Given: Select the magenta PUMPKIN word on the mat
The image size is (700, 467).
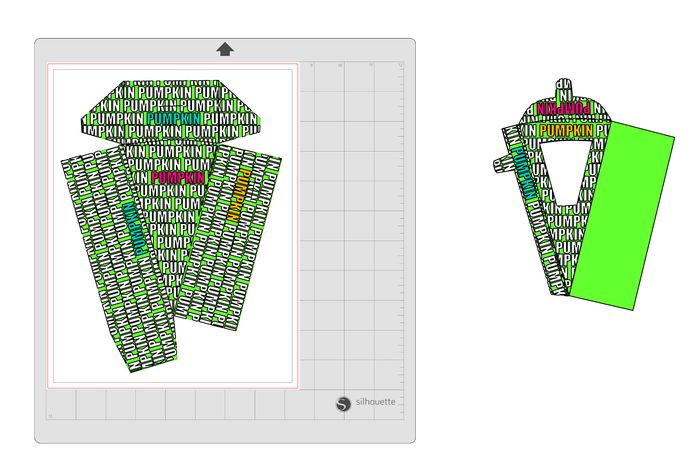Looking at the screenshot, I should coord(177,178).
